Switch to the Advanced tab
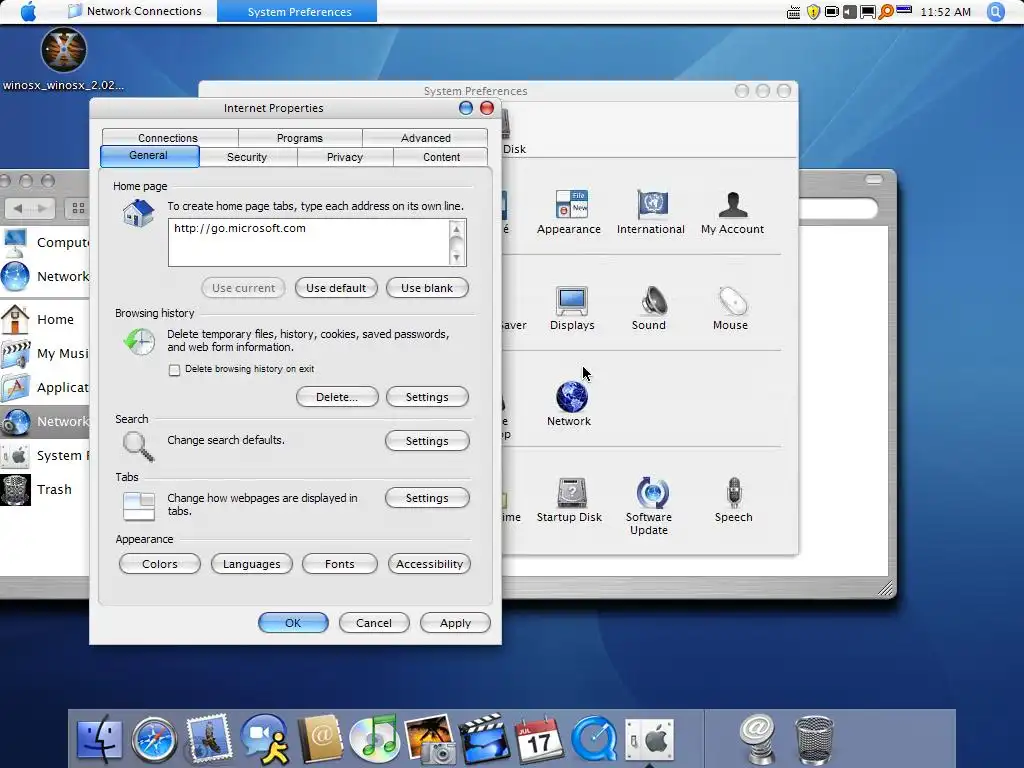The width and height of the screenshot is (1024, 768). (426, 138)
